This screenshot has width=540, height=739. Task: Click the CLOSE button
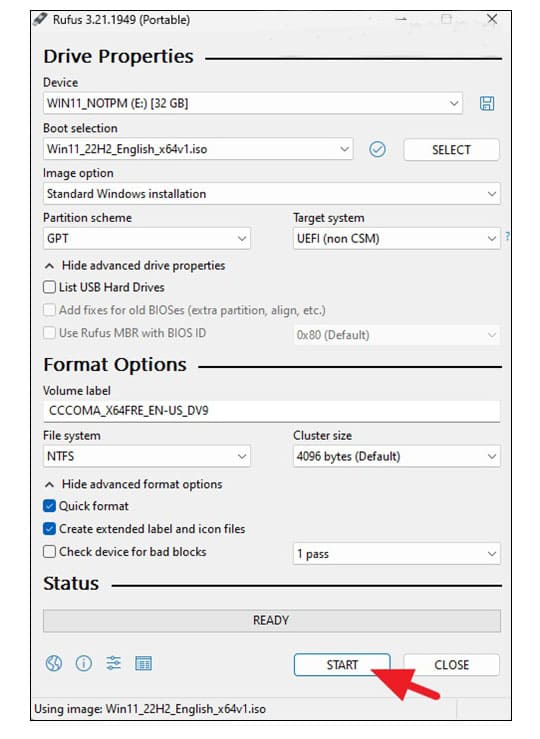pos(451,665)
